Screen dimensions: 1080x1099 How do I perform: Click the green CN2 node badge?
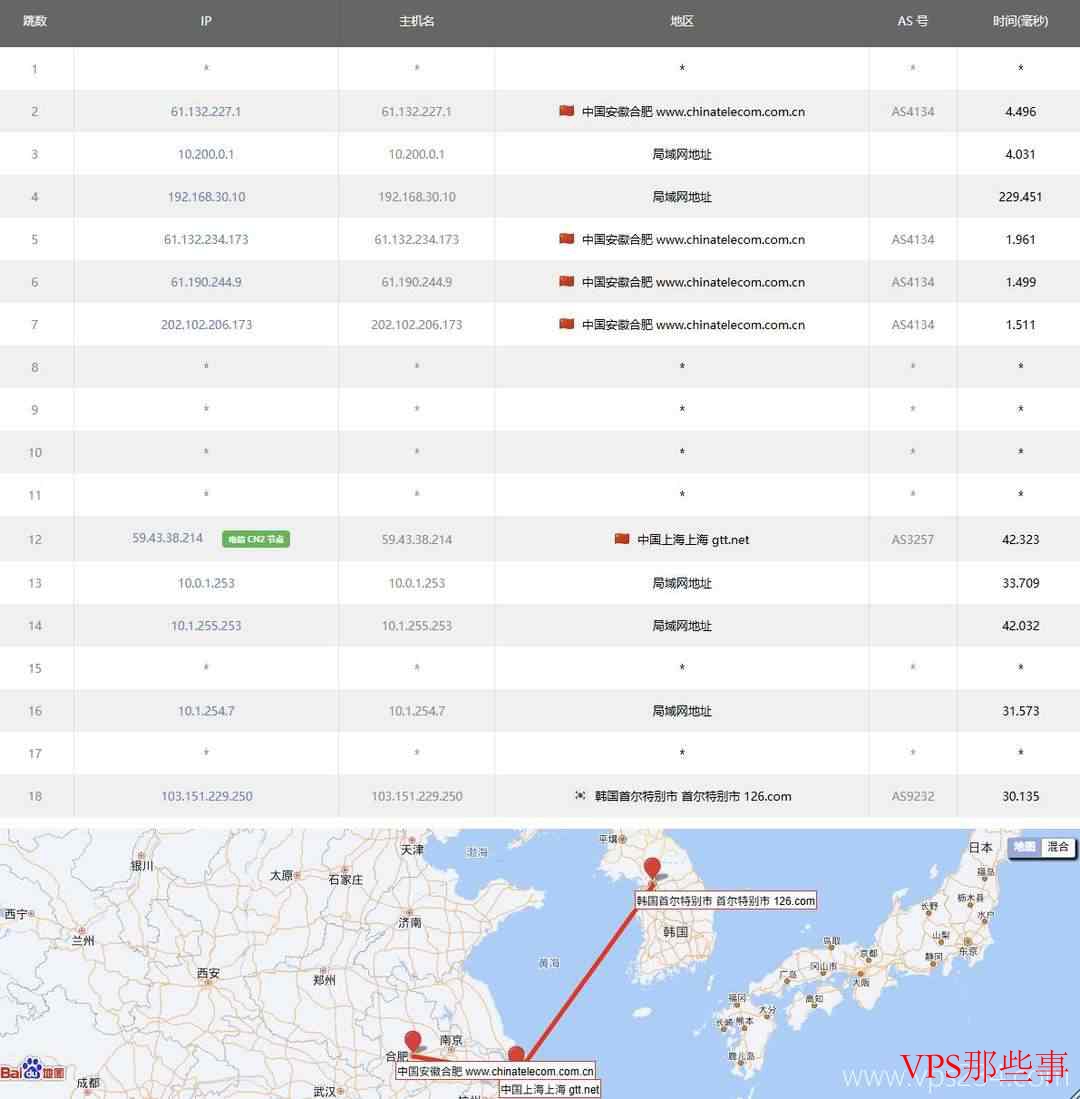point(256,539)
